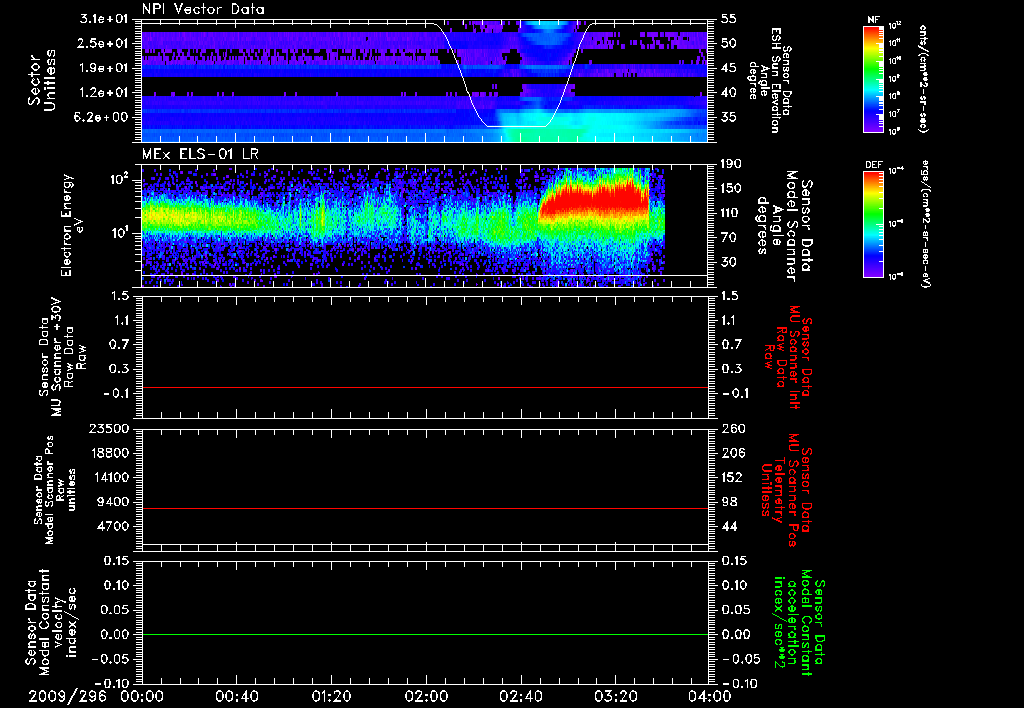This screenshot has width=1024, height=708.
Task: Click the 00:00 time tick label
Action: (142, 697)
